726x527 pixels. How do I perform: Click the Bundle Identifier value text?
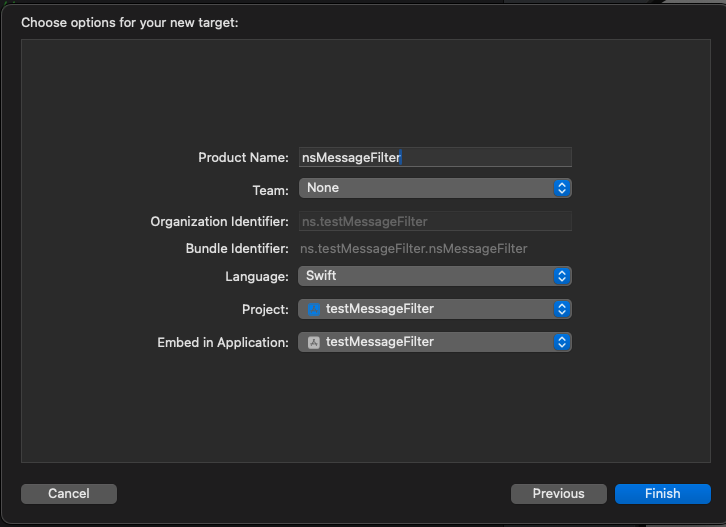413,249
